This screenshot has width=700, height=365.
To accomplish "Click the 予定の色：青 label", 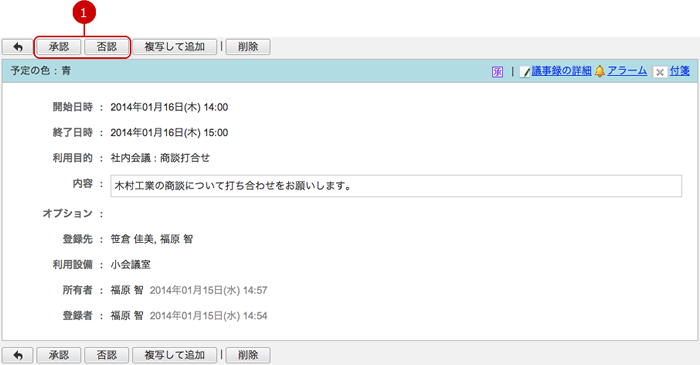I will pos(41,71).
